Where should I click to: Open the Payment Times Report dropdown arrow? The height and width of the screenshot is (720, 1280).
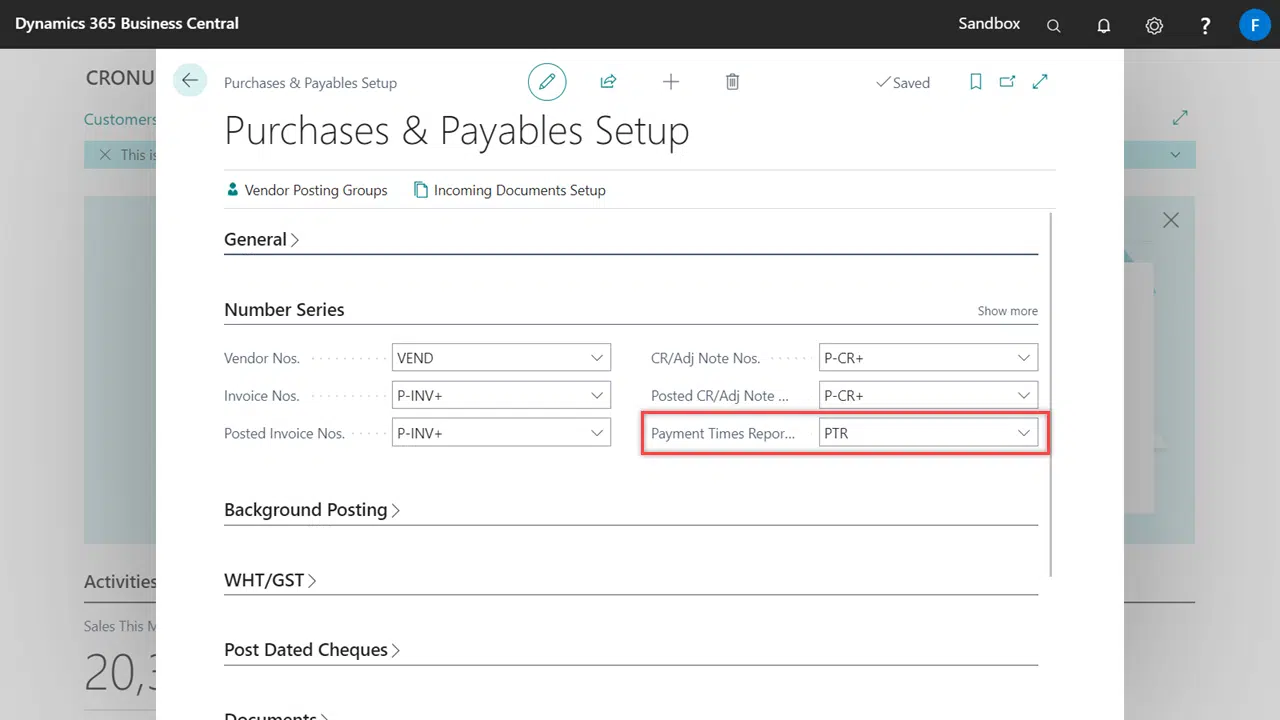pos(1024,433)
